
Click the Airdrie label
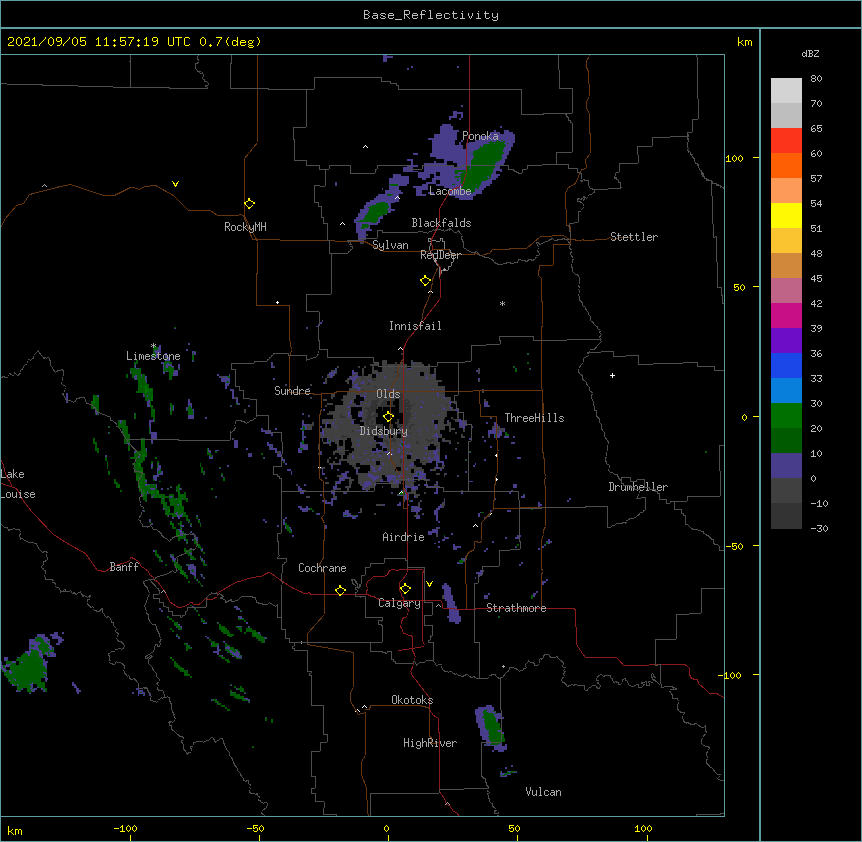point(404,537)
